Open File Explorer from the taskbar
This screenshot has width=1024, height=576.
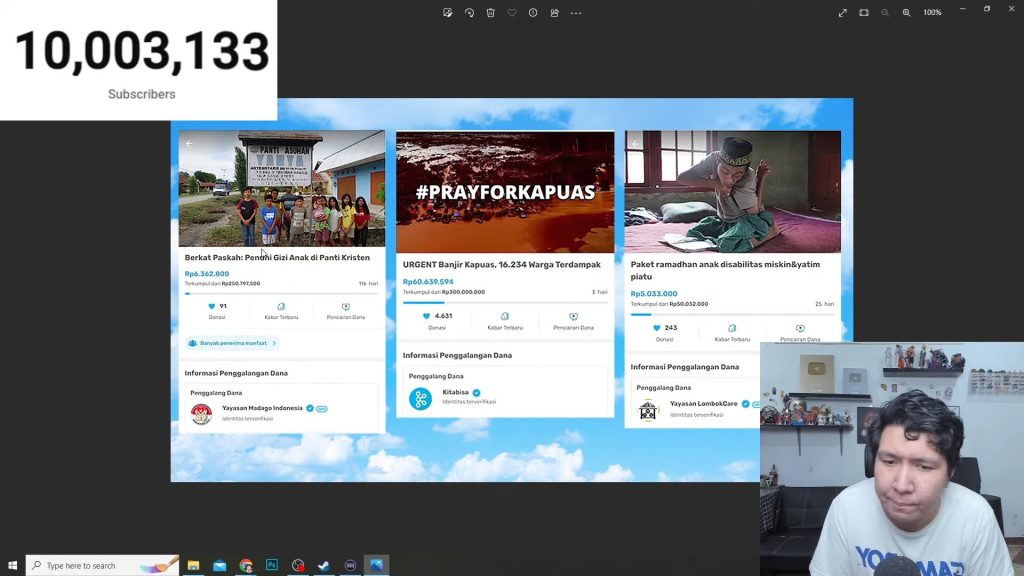[193, 565]
